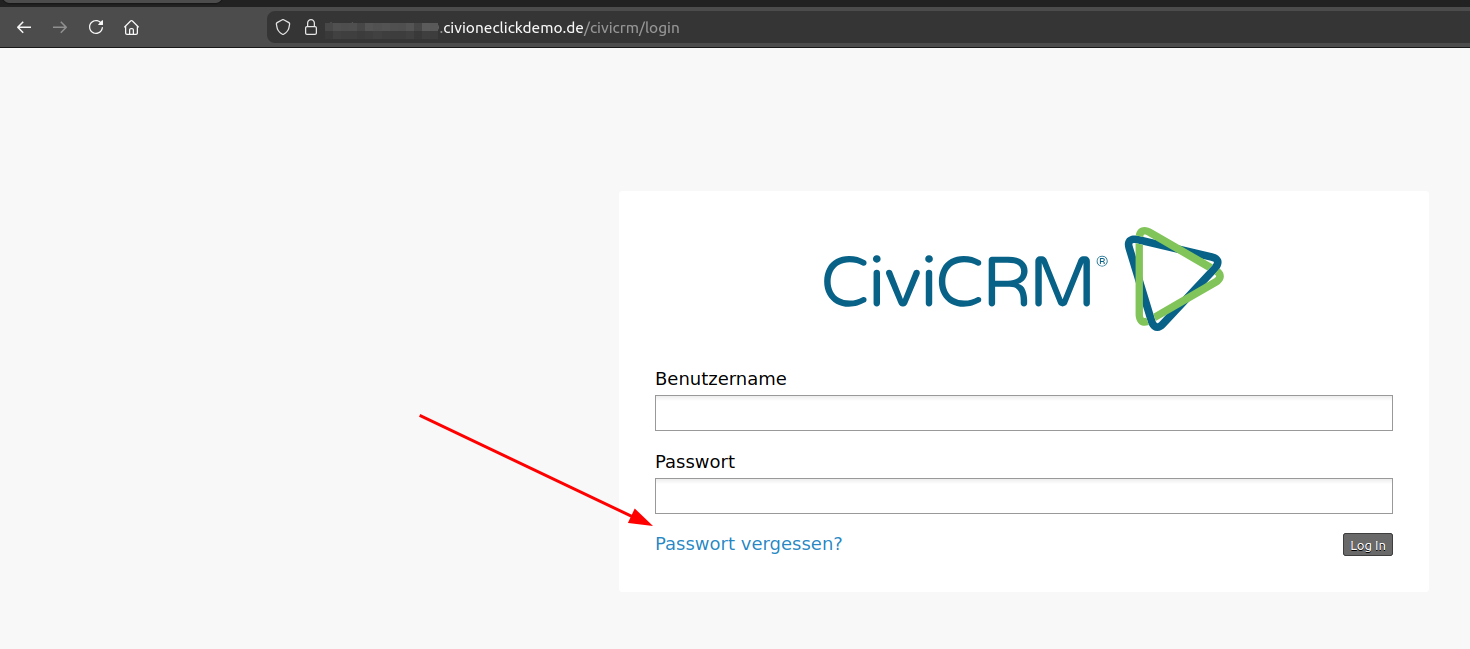
Task: Click the CiviCRM triangle logo icon
Action: coord(1172,278)
